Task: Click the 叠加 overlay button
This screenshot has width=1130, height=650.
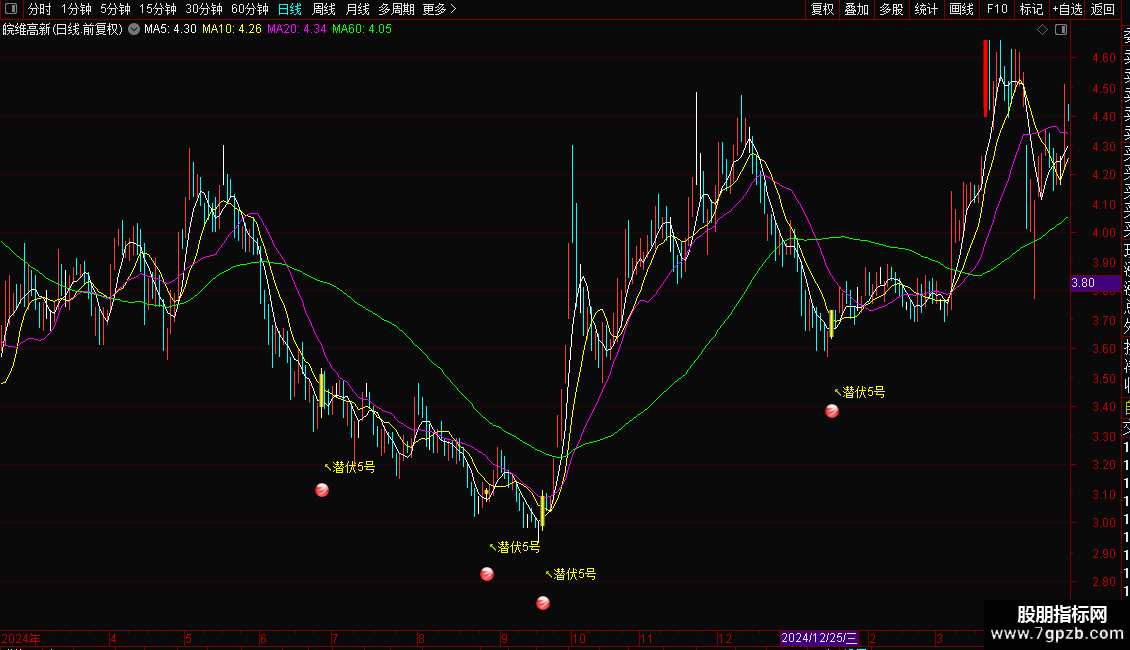Action: (x=857, y=9)
